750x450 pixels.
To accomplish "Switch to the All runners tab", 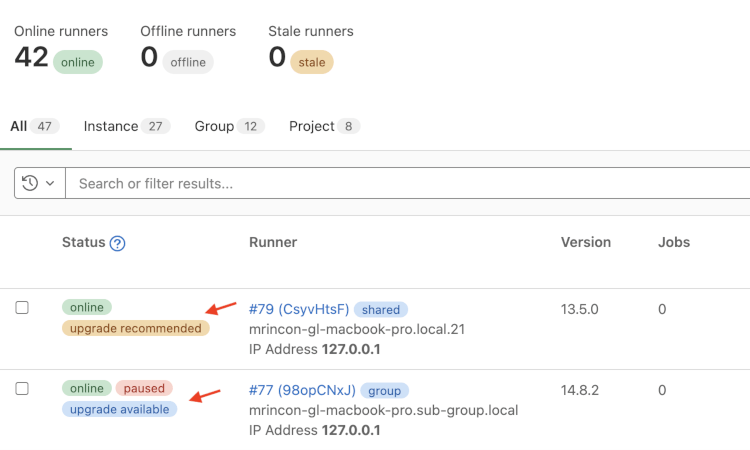I will [34, 126].
